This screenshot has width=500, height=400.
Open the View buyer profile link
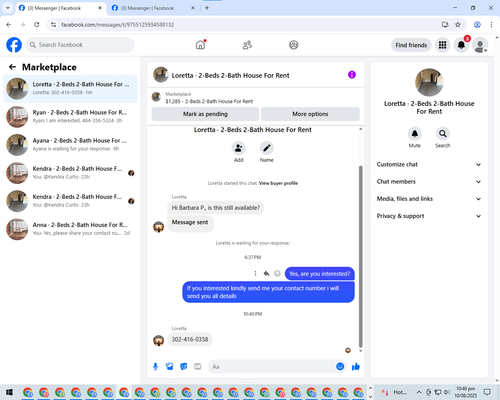(278, 183)
